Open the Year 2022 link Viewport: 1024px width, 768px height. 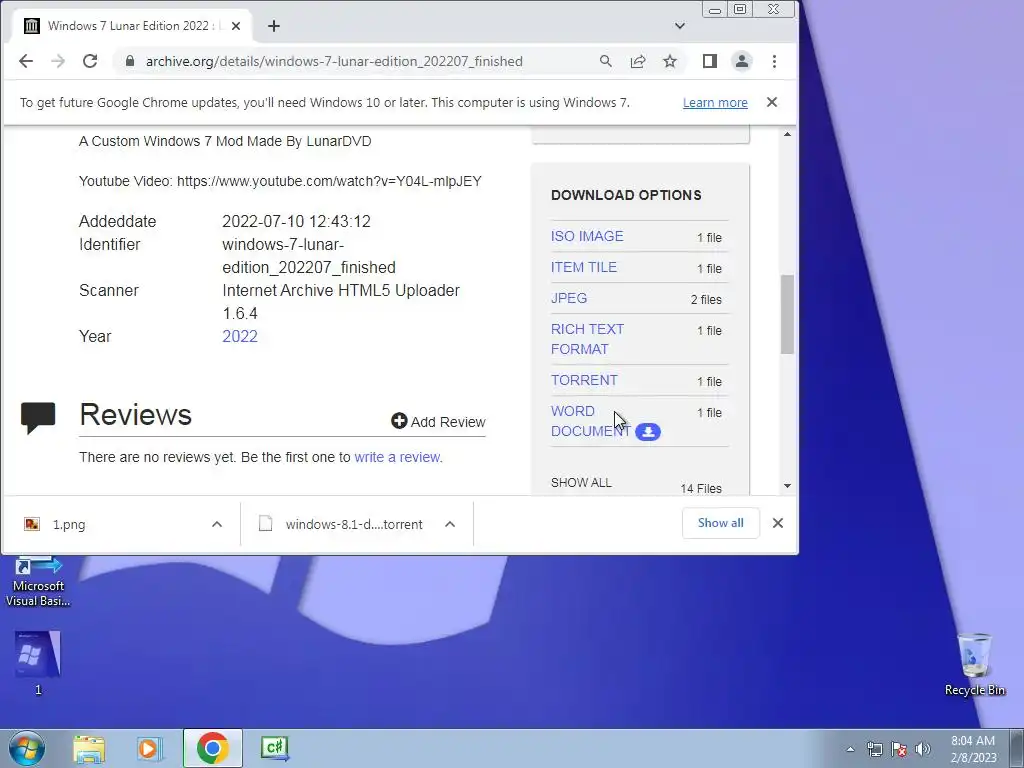tap(240, 336)
